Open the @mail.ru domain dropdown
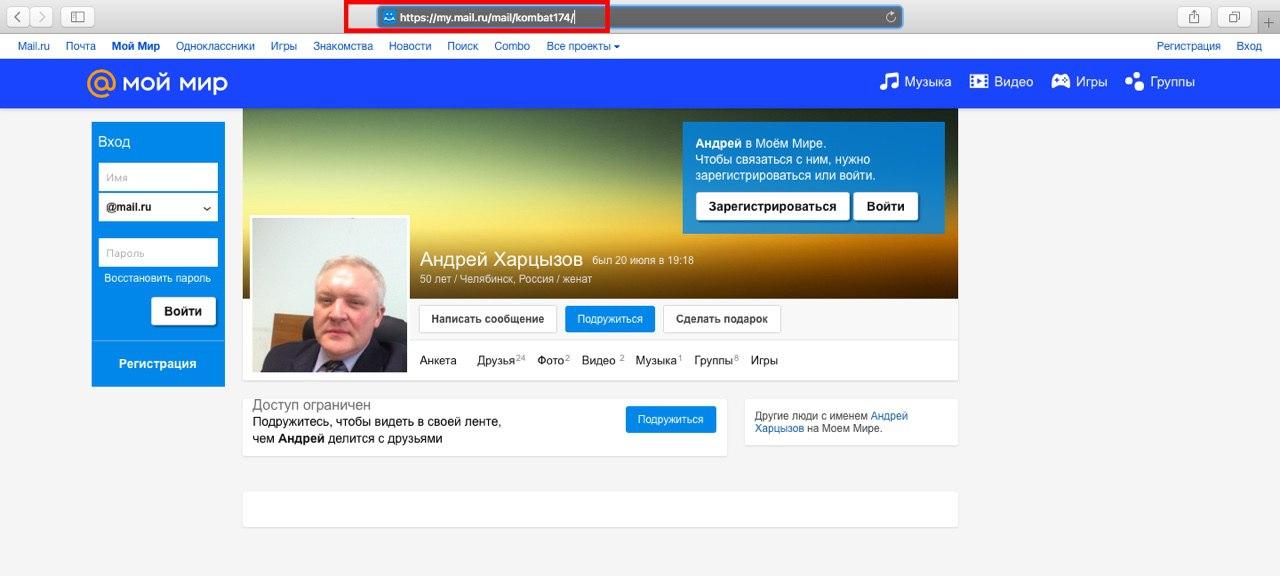Screen dimensions: 1280x576 click(x=158, y=207)
